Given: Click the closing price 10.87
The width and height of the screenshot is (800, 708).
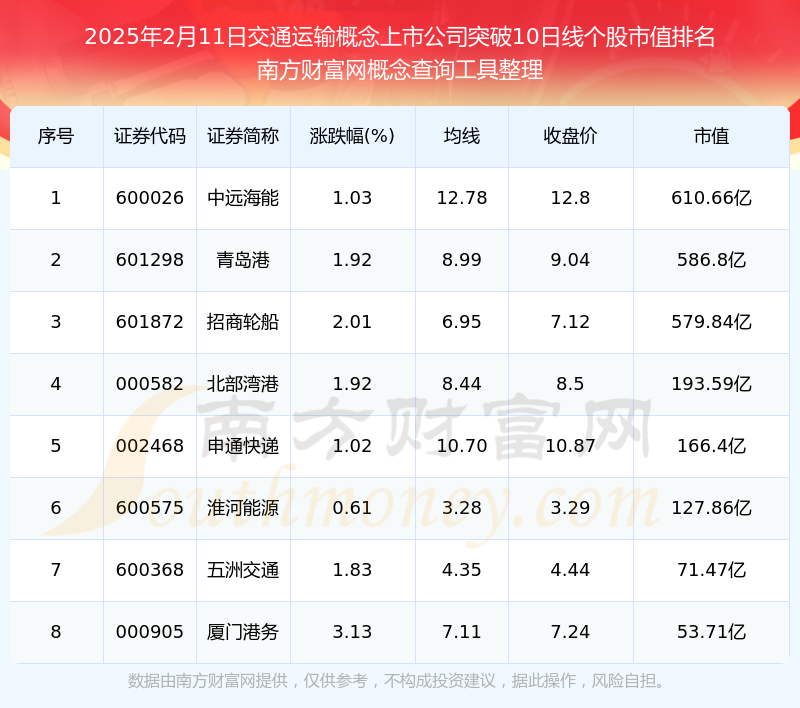Looking at the screenshot, I should point(570,446).
